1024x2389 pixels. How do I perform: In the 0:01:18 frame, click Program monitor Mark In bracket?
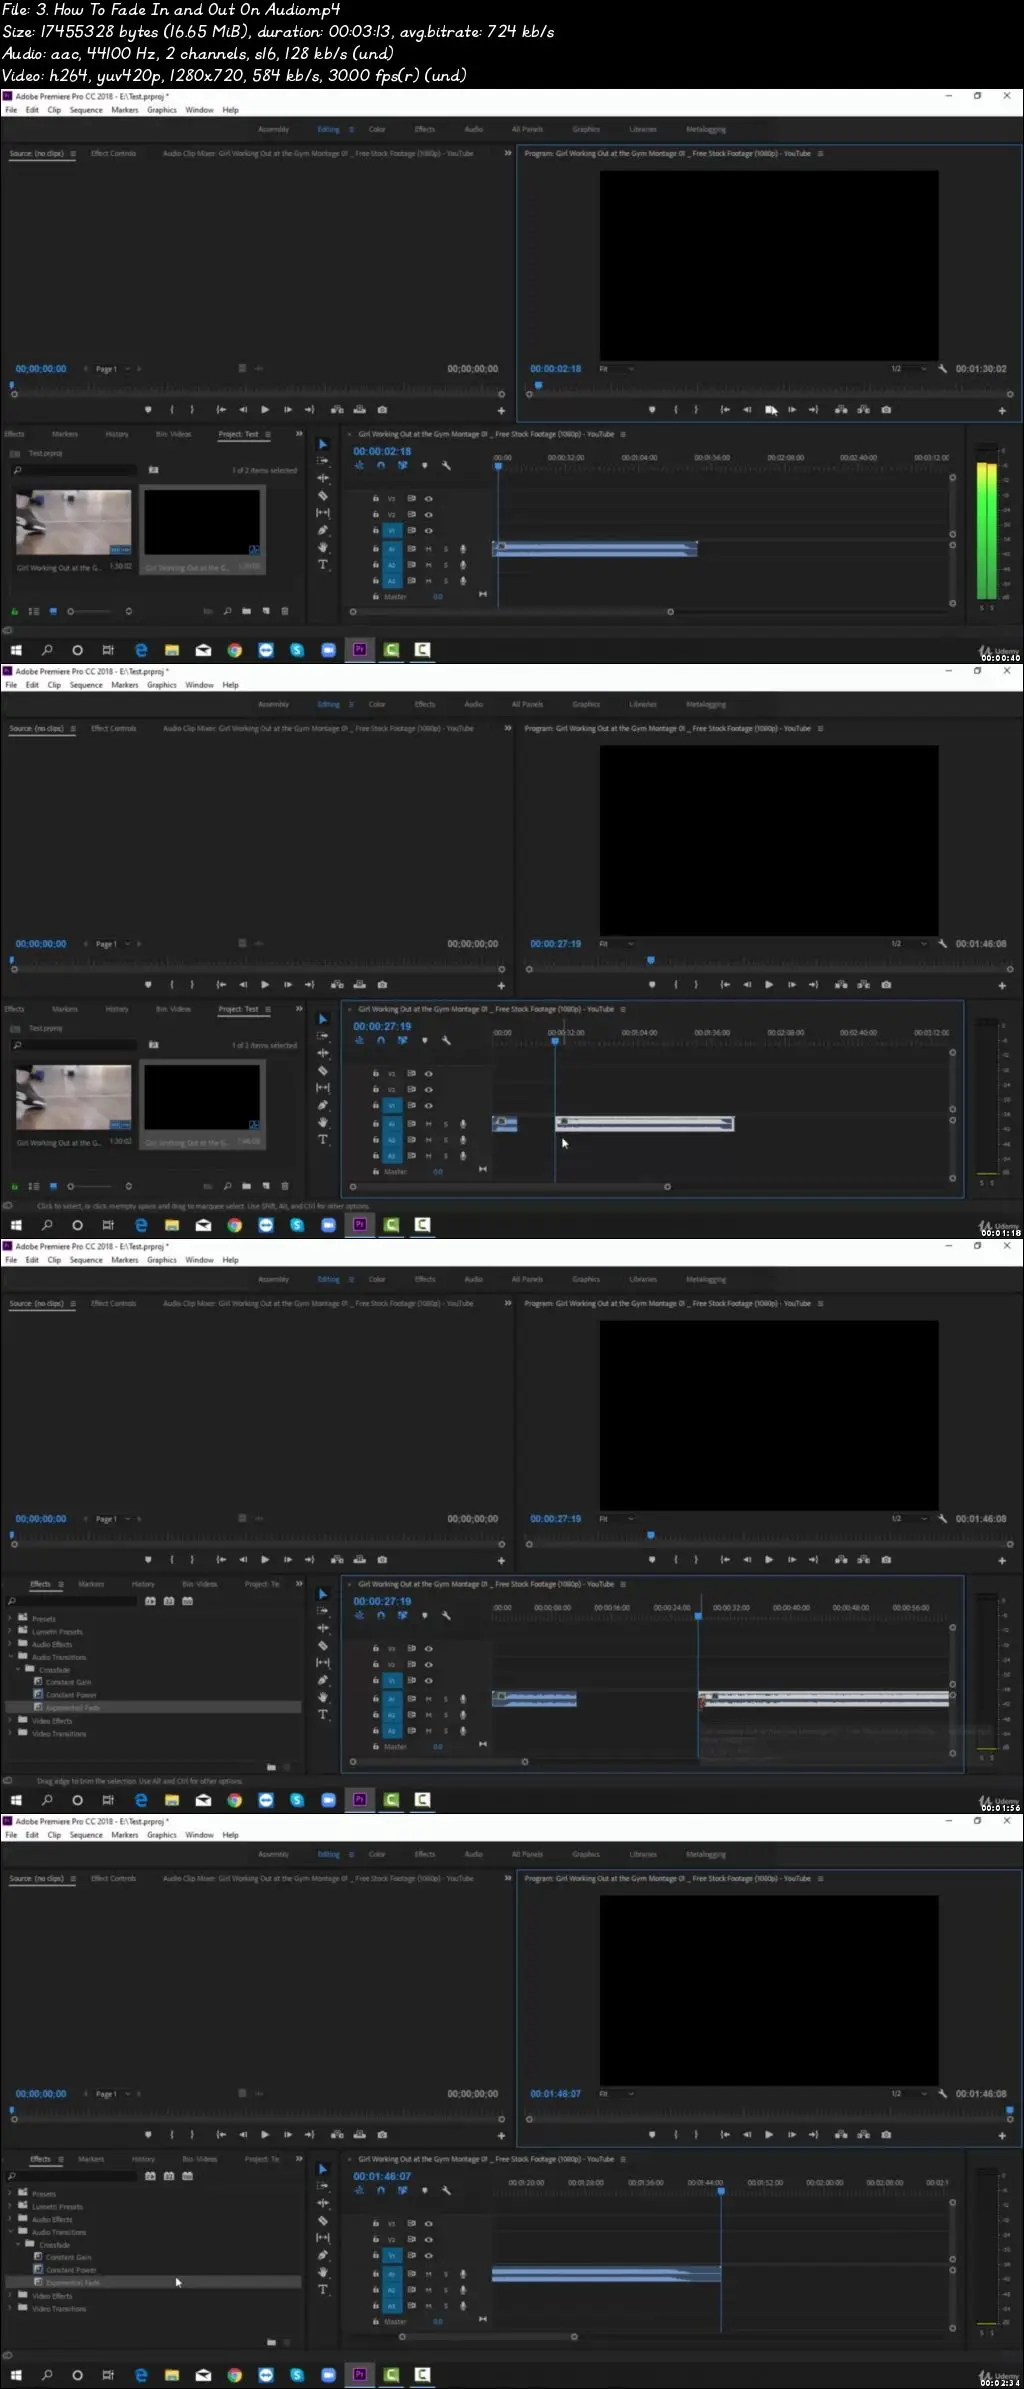click(x=676, y=984)
